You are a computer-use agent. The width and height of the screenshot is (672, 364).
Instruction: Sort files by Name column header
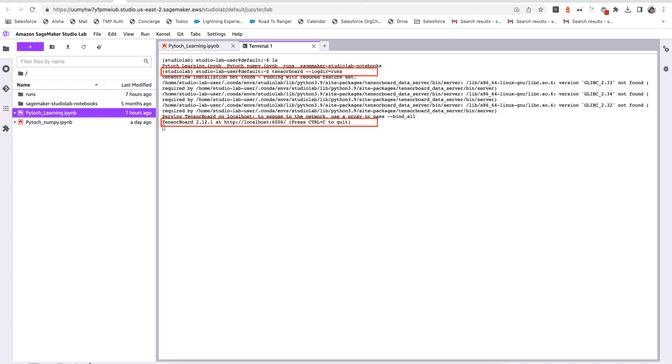point(57,85)
